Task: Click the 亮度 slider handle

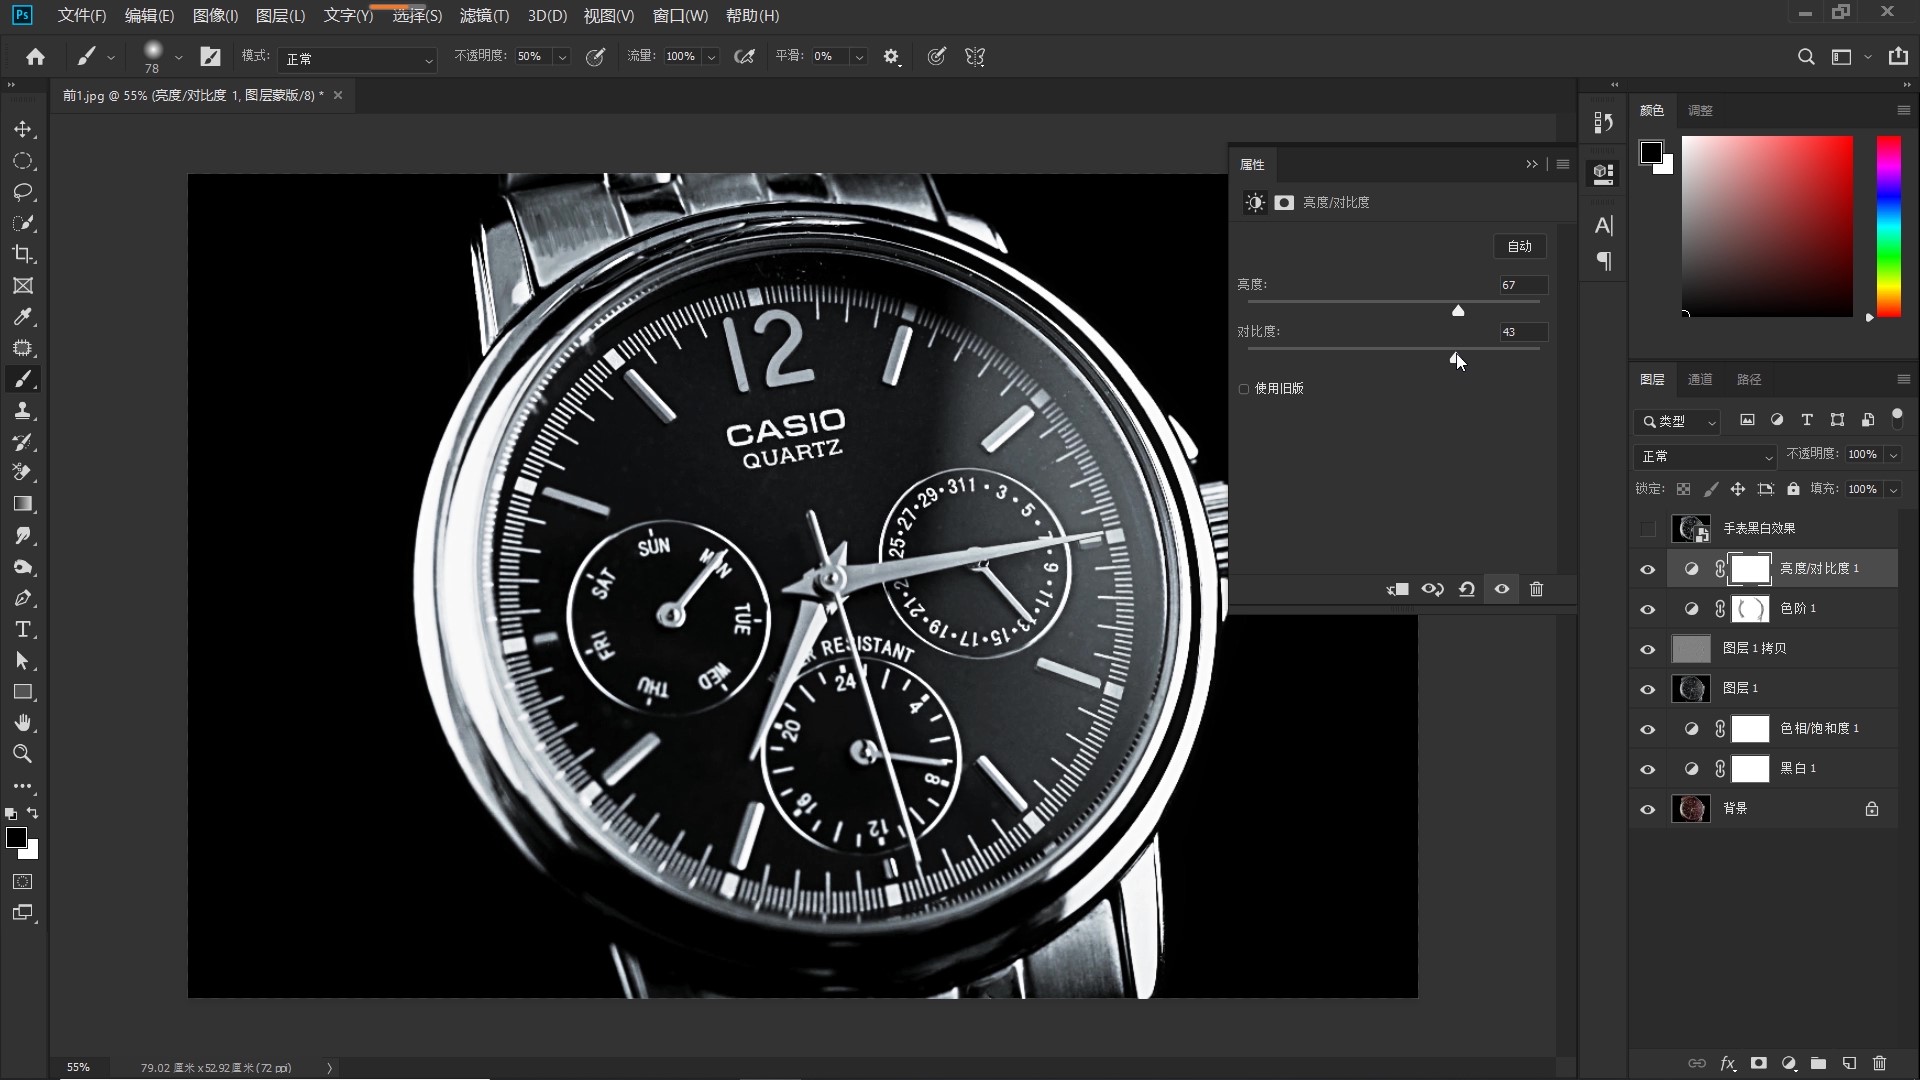Action: pos(1458,311)
